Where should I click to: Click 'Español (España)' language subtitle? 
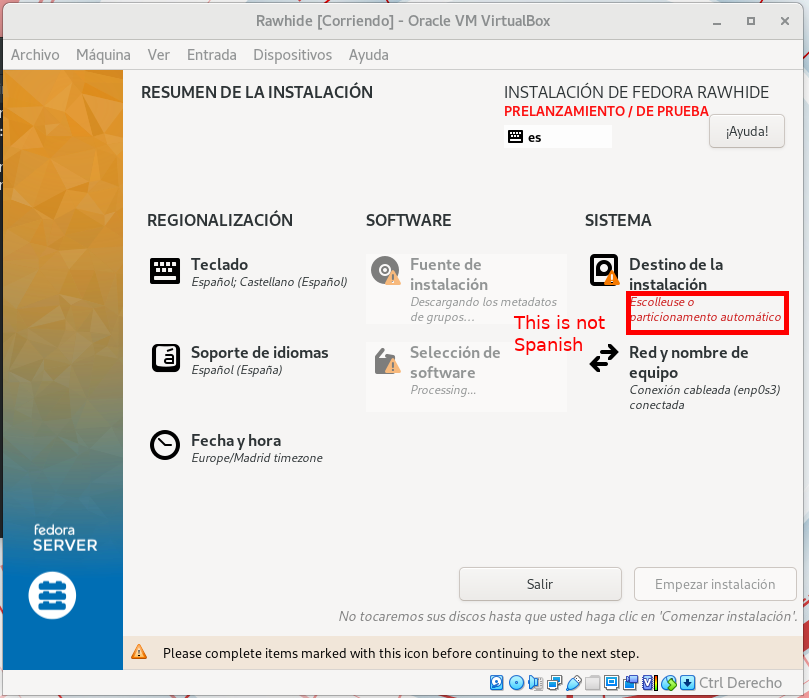236,370
